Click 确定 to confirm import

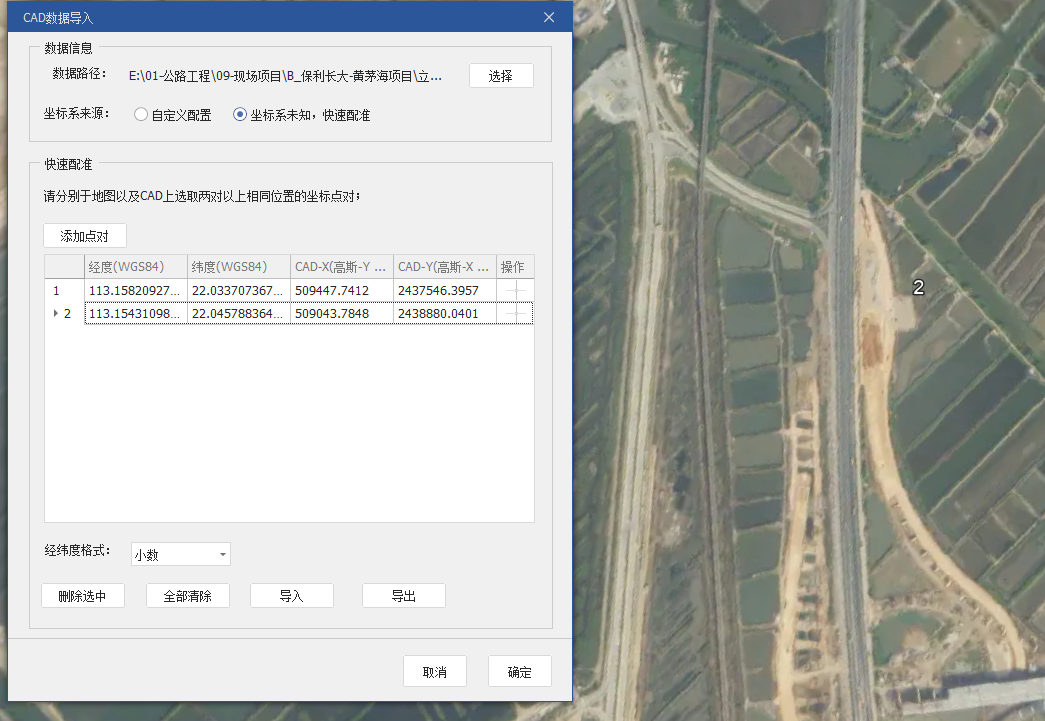pyautogui.click(x=519, y=672)
